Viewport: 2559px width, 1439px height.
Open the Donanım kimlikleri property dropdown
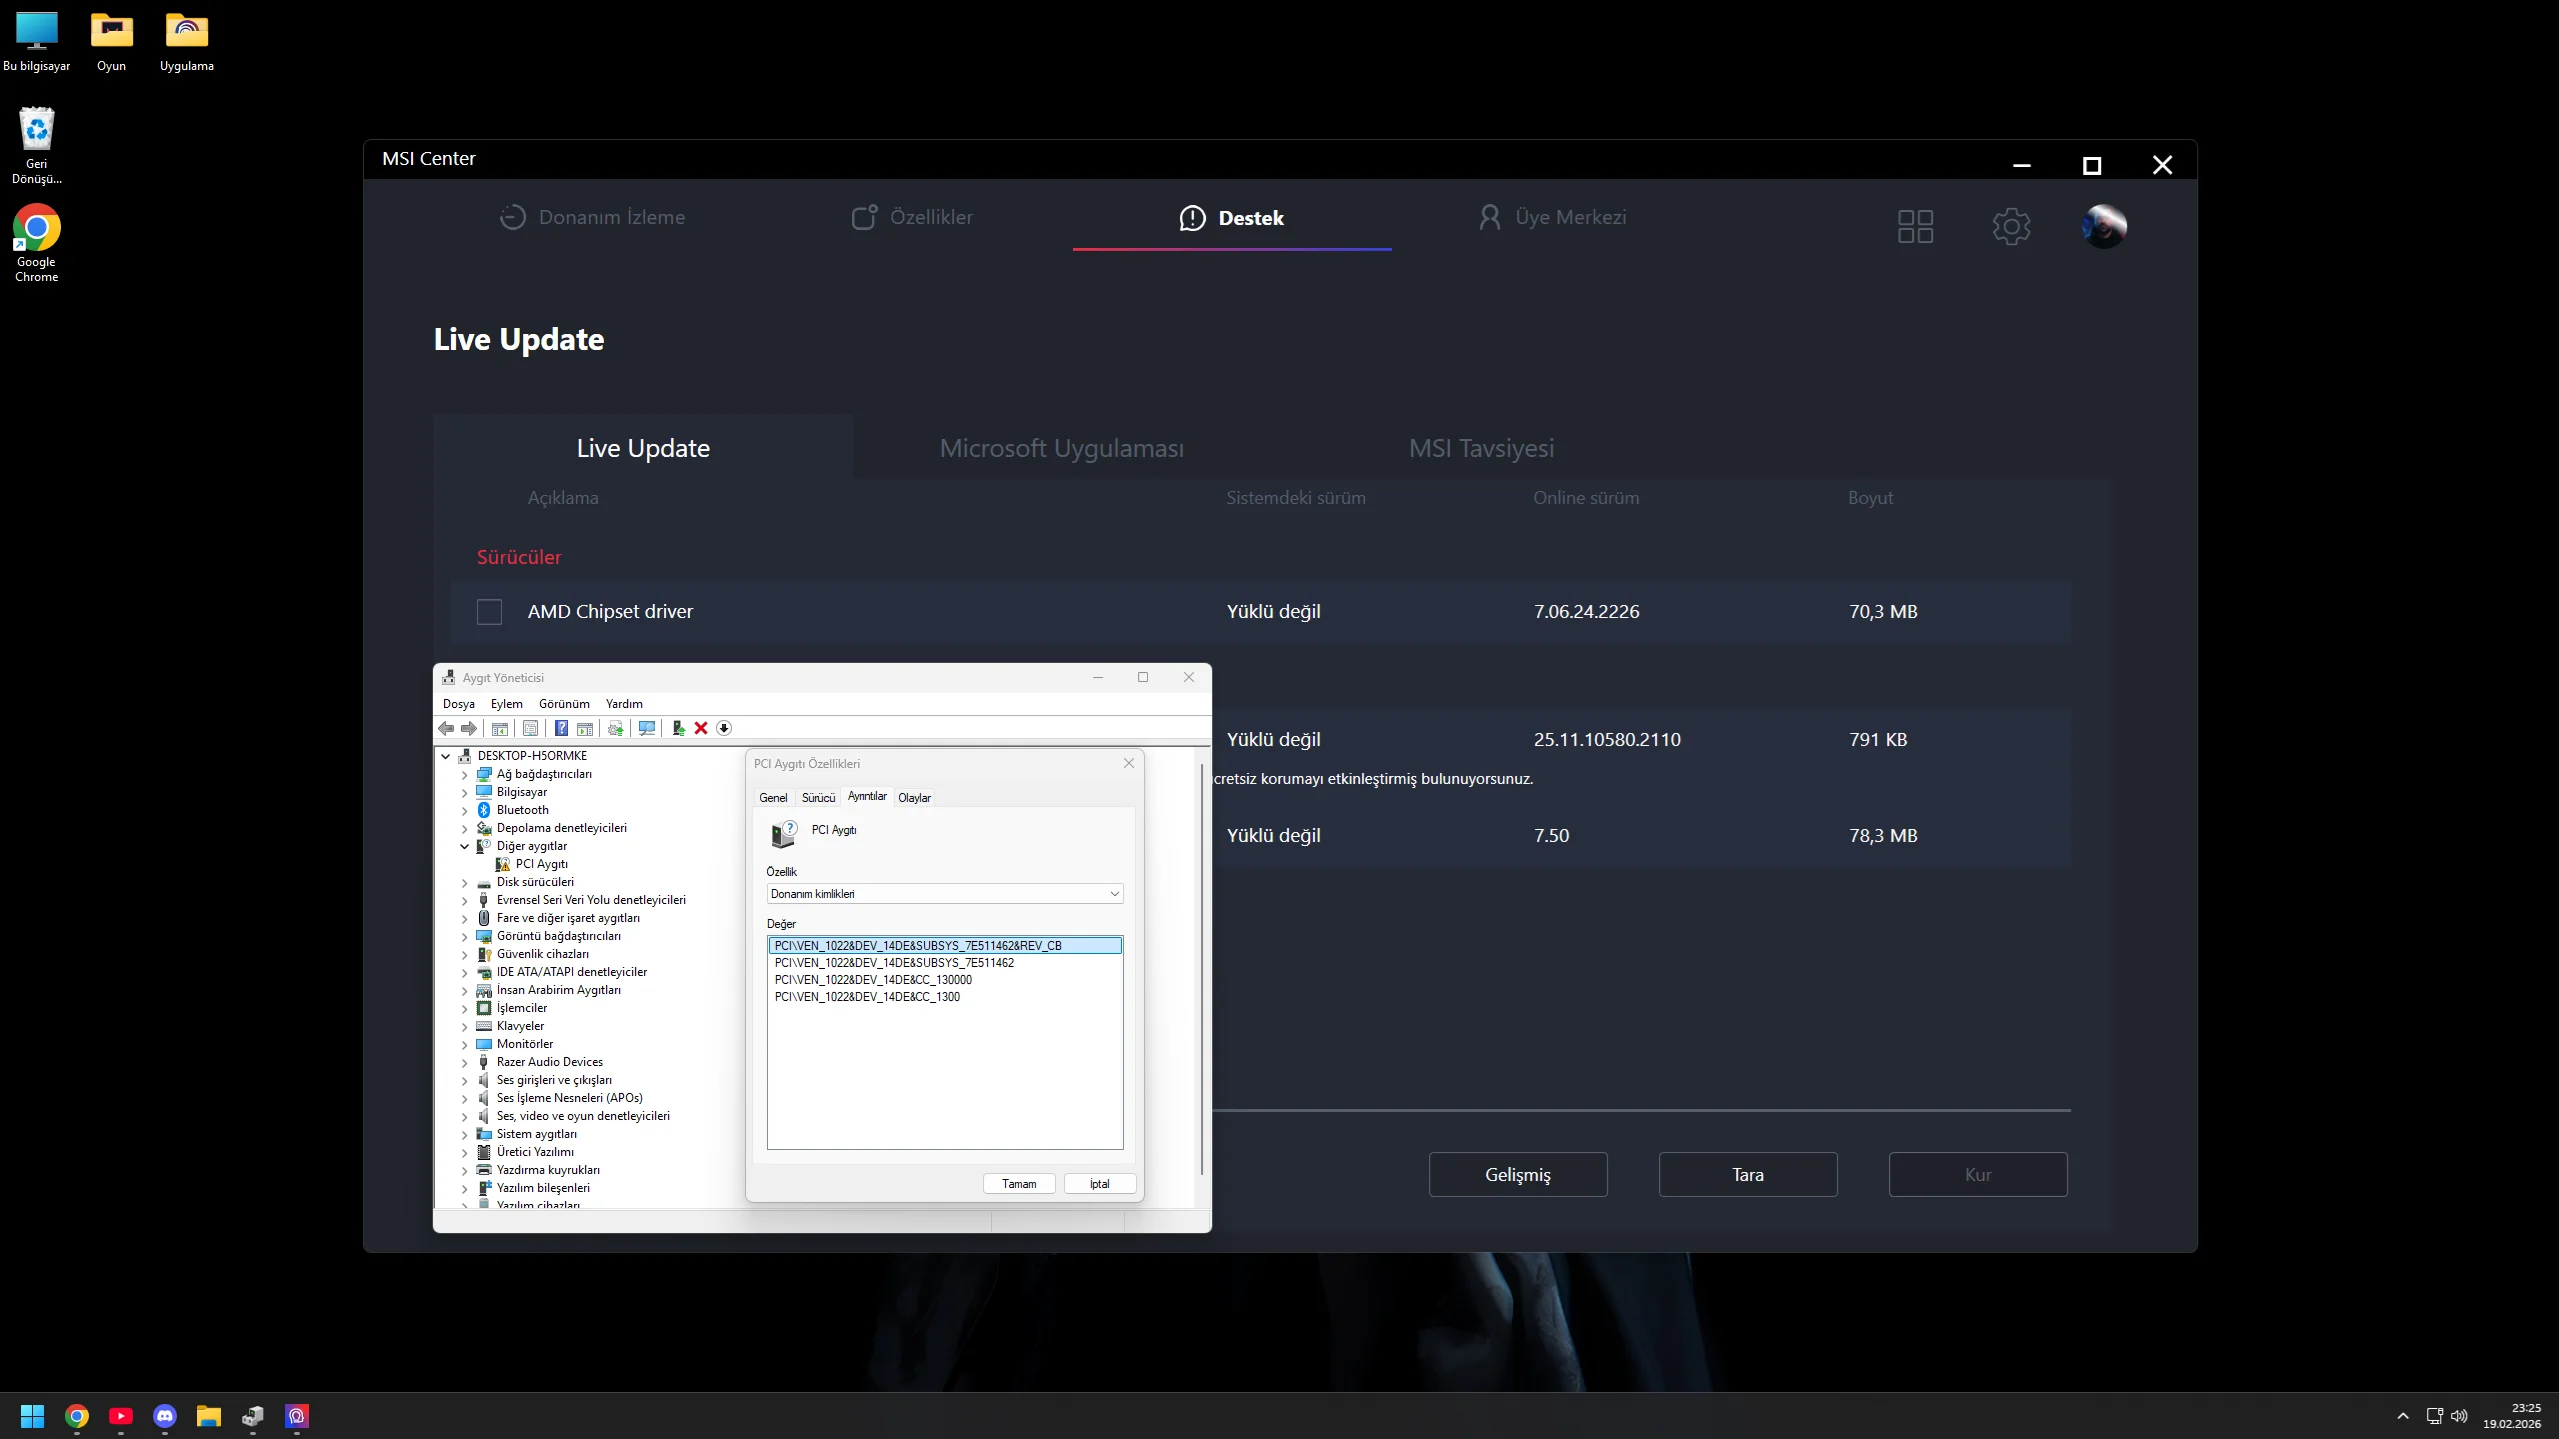point(944,894)
